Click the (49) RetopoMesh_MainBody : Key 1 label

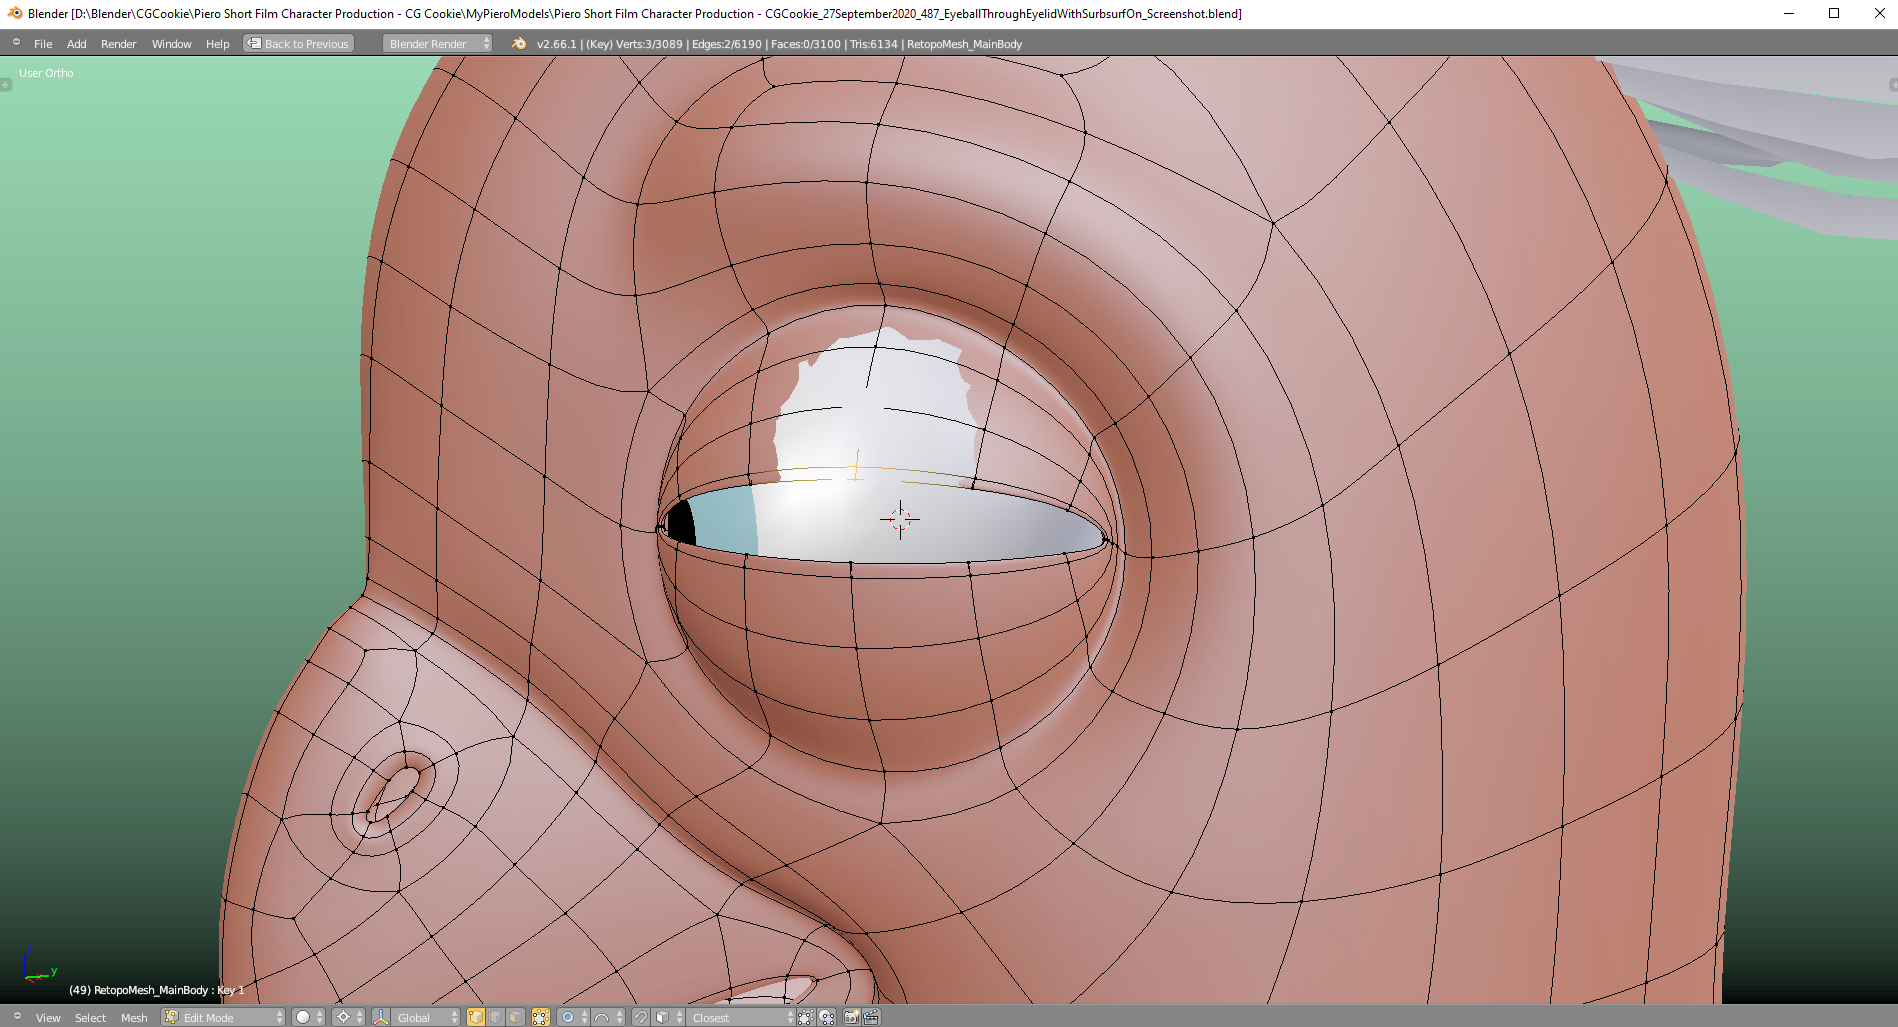[157, 990]
